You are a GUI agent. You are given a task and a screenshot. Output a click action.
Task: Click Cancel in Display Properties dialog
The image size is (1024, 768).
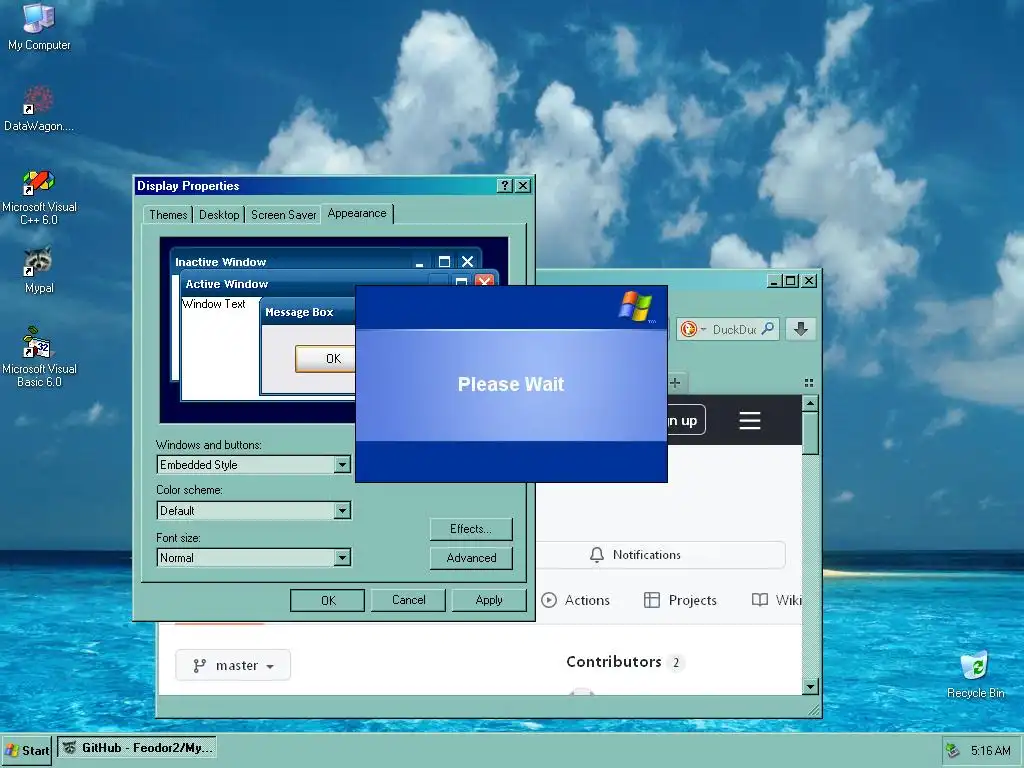[x=408, y=600]
